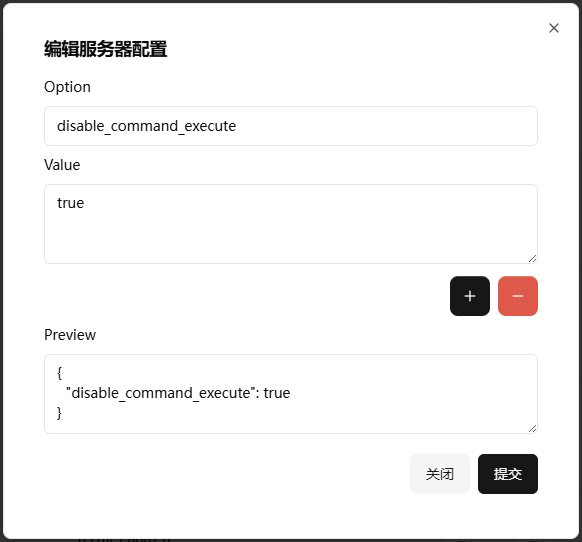Click the Option label

click(67, 87)
